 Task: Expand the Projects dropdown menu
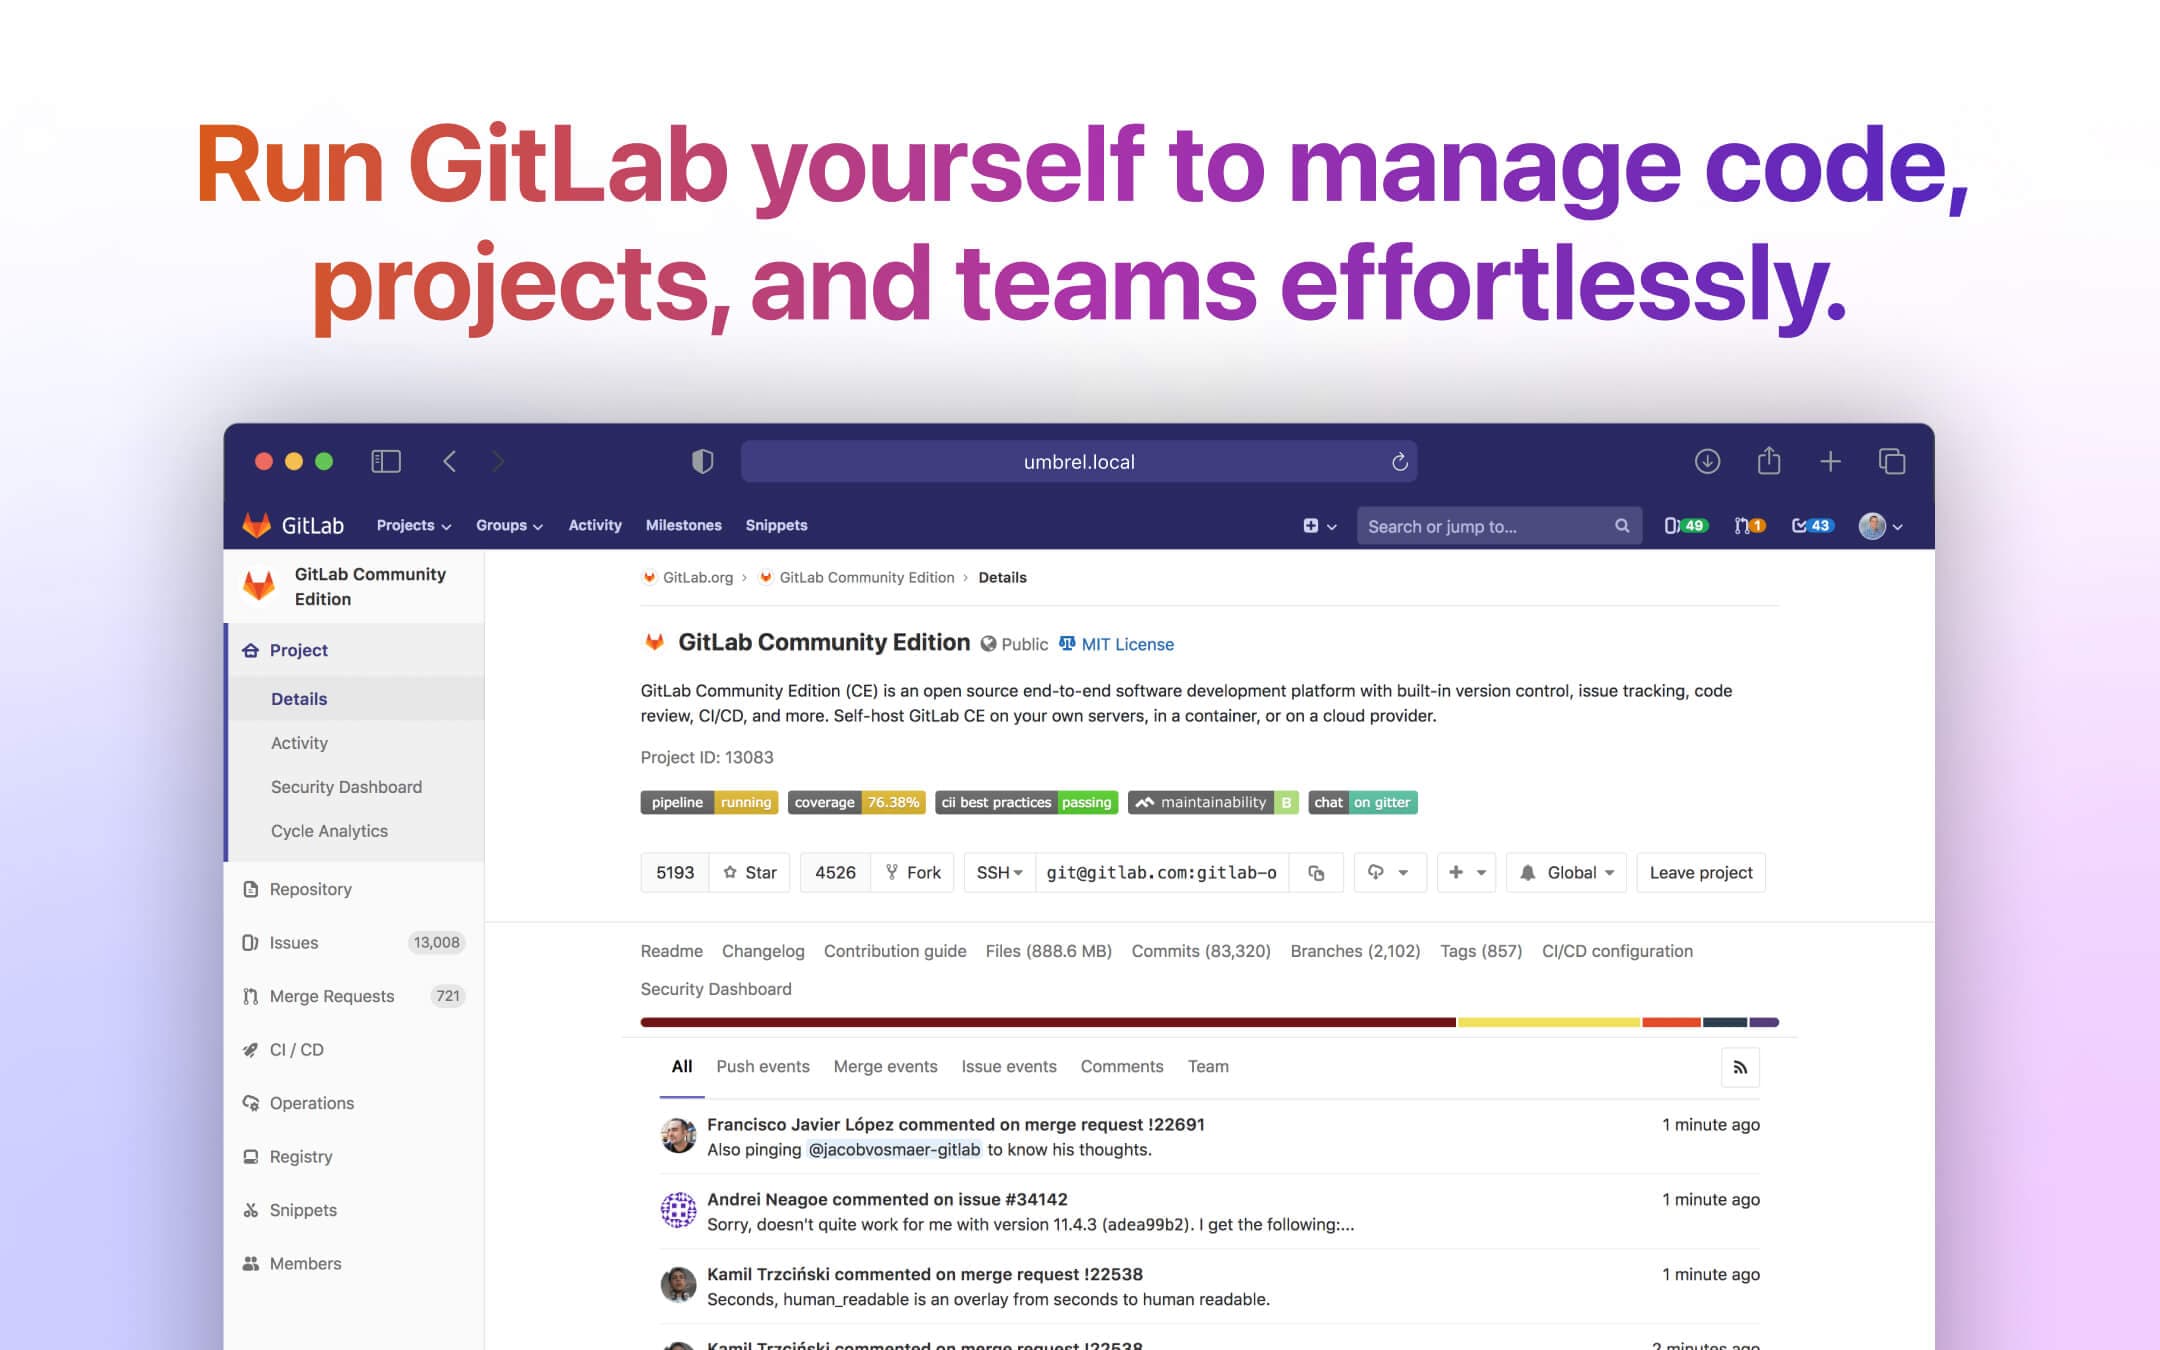click(412, 524)
